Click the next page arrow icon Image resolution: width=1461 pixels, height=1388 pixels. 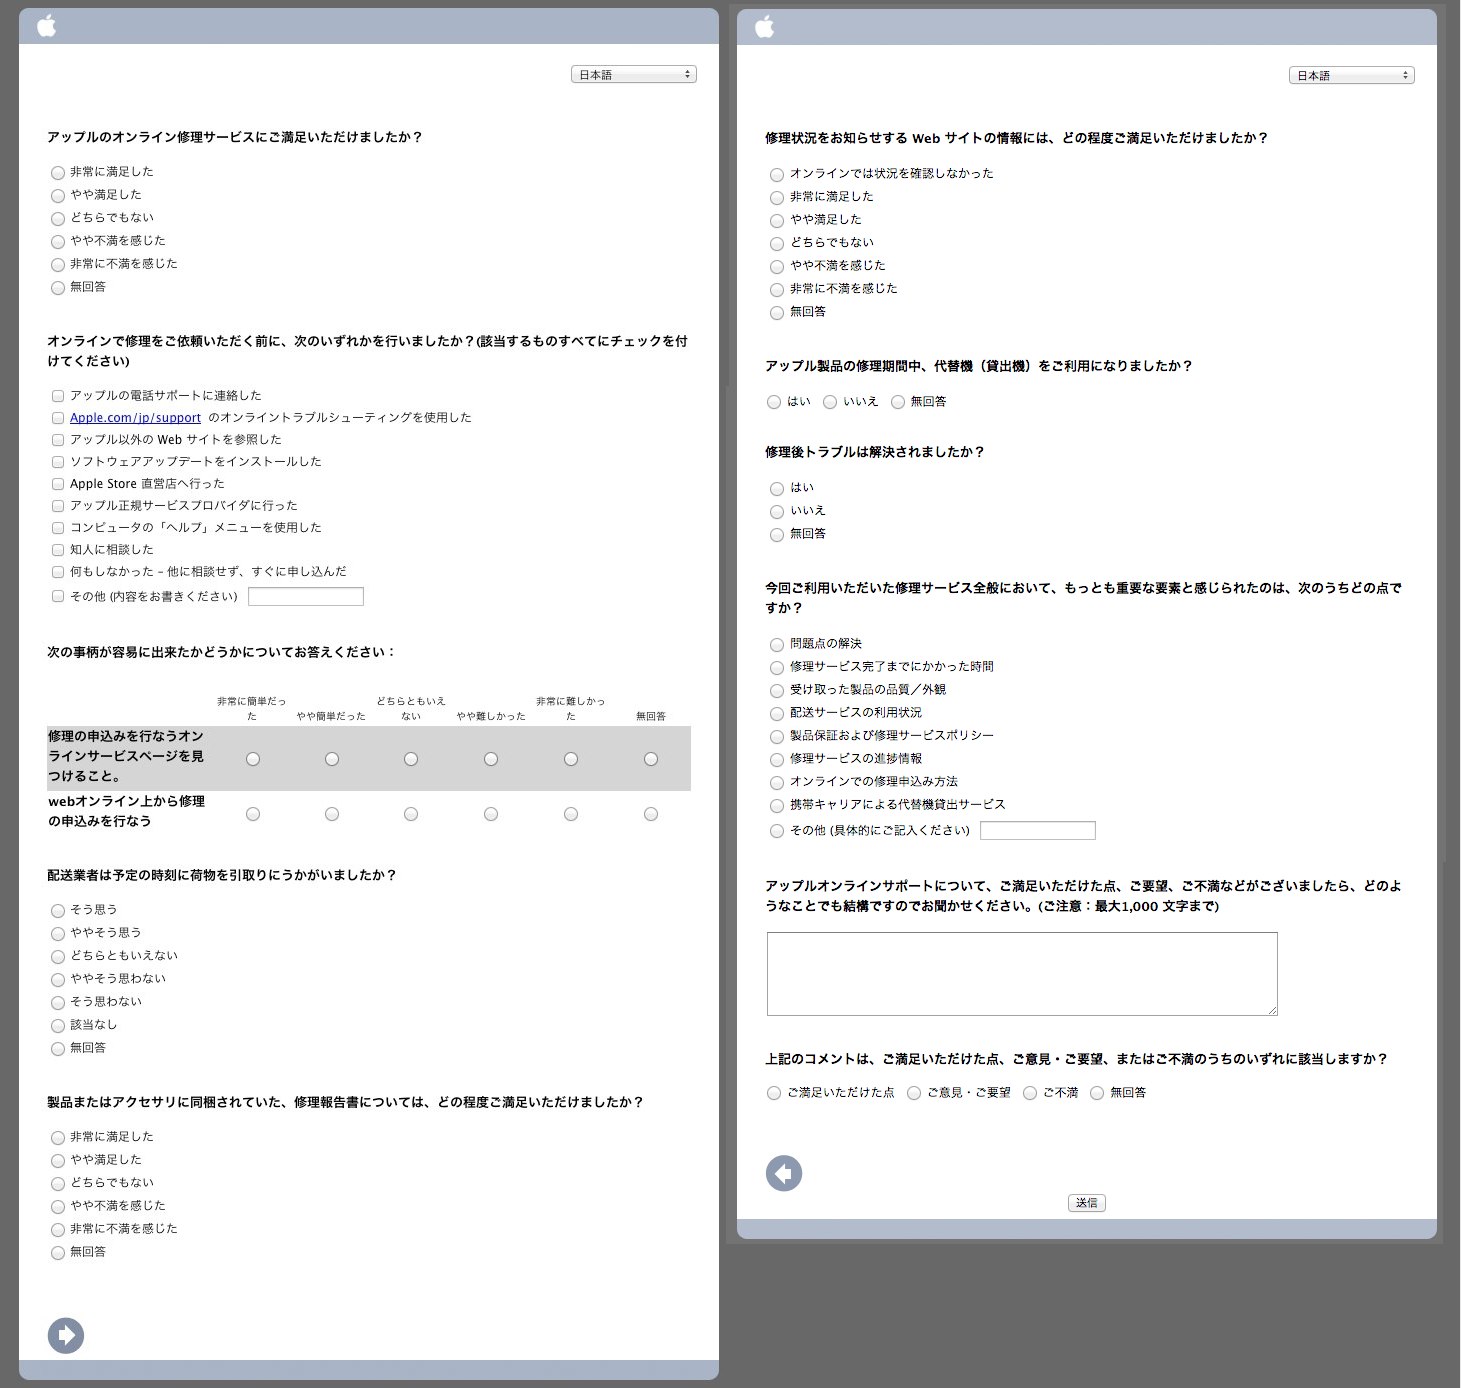[x=66, y=1335]
